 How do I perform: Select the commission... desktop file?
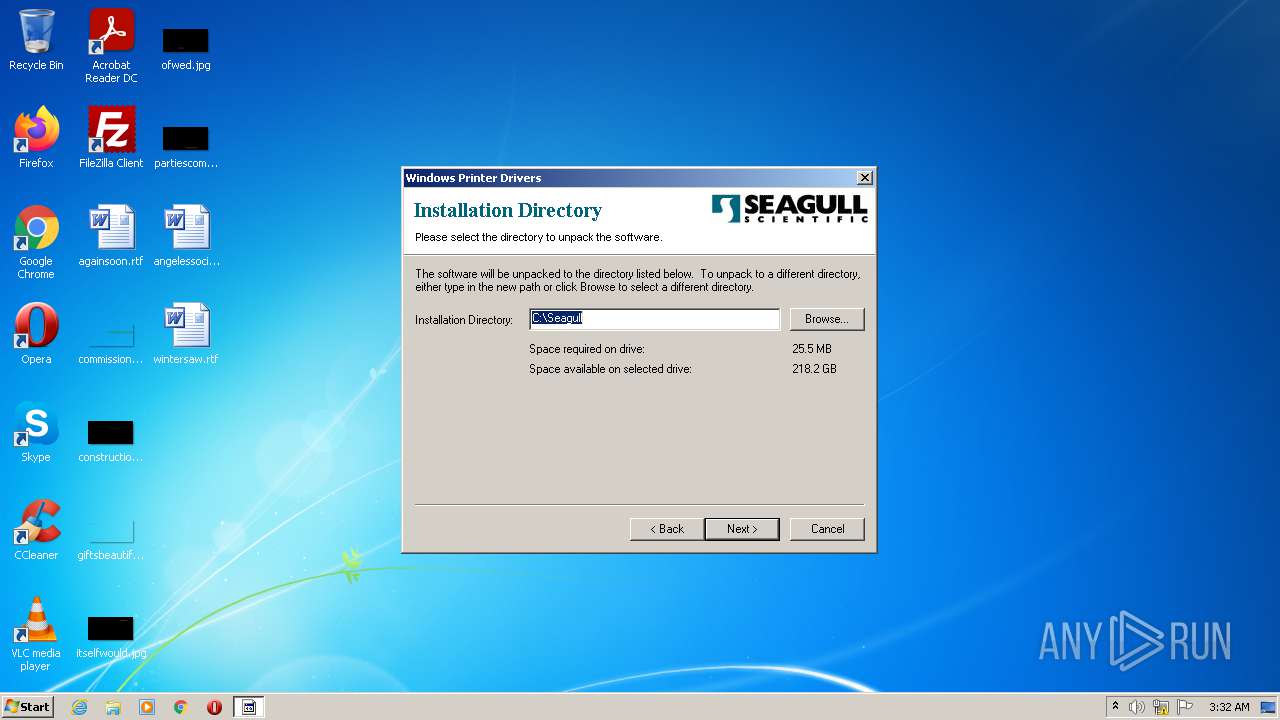(111, 342)
